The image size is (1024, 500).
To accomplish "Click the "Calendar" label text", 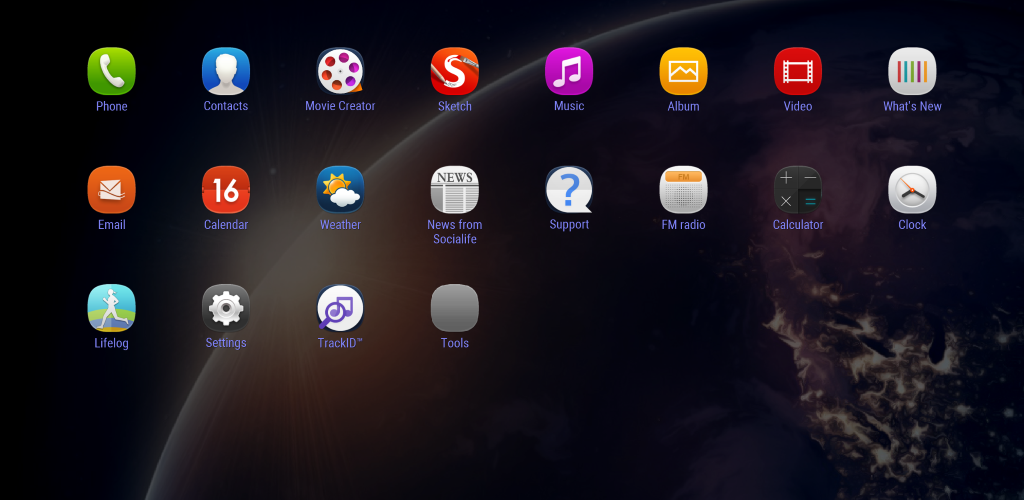I will tap(226, 225).
